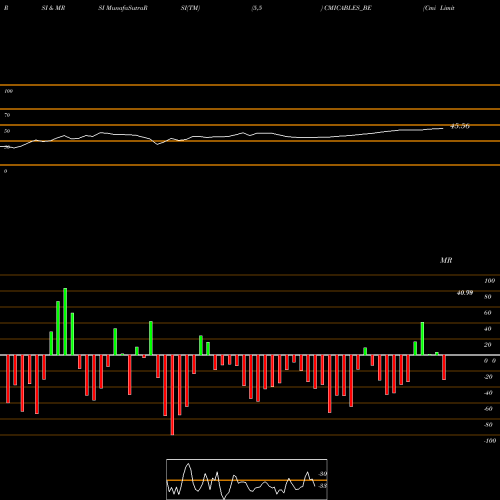Image resolution: width=500 pixels, height=500 pixels.
Task: Click the RSI axis label 50
Action: [7, 131]
